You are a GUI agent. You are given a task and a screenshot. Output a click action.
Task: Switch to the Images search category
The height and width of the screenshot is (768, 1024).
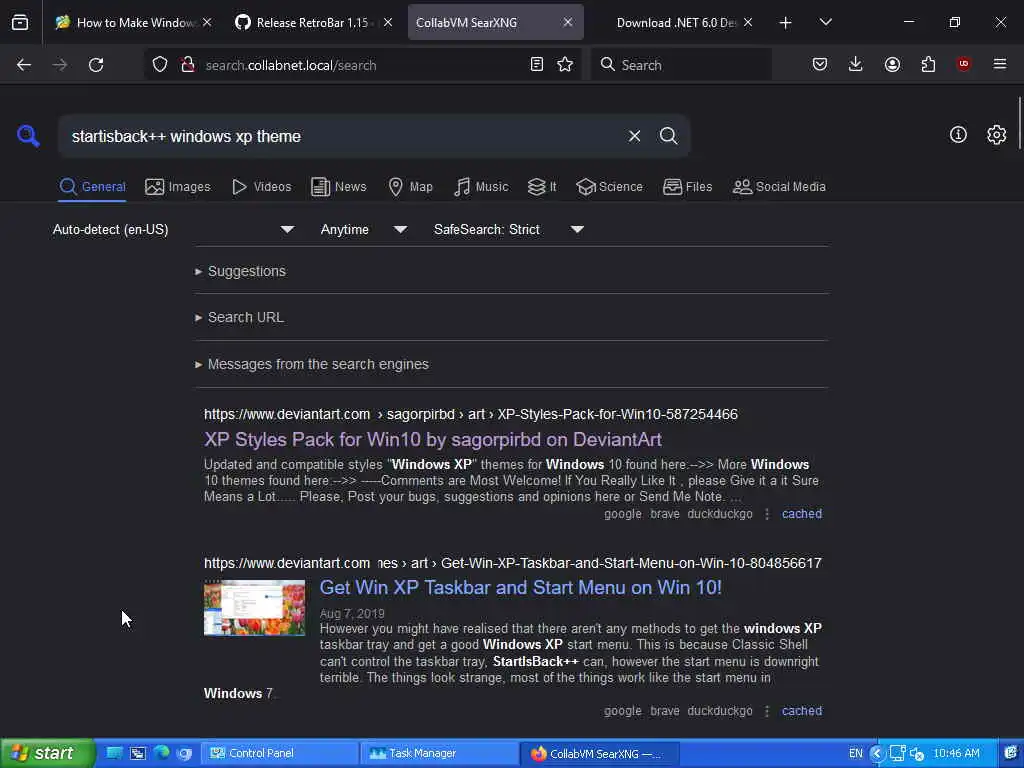click(178, 187)
